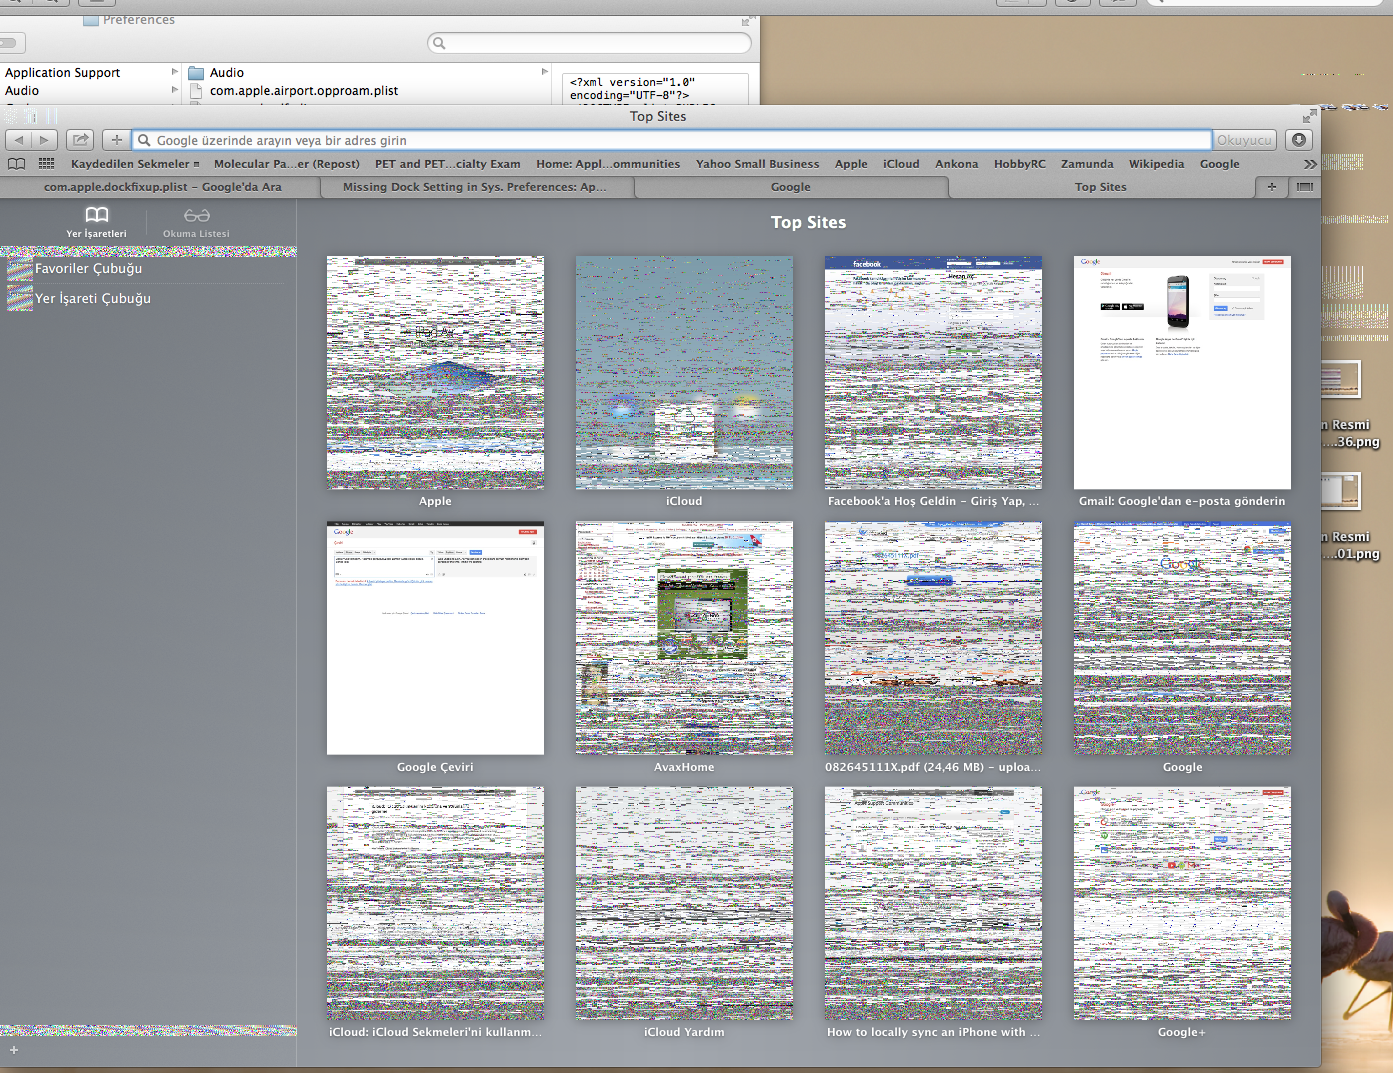Open Safari's downloads arrow icon
1393x1073 pixels.
pyautogui.click(x=1299, y=140)
